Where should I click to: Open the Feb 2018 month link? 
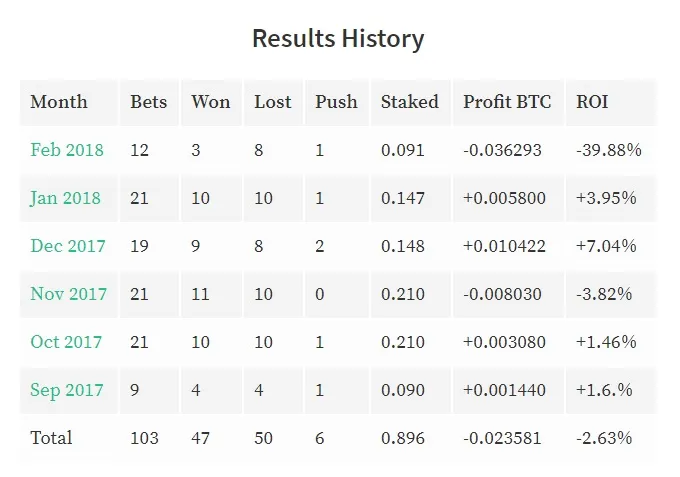(67, 150)
